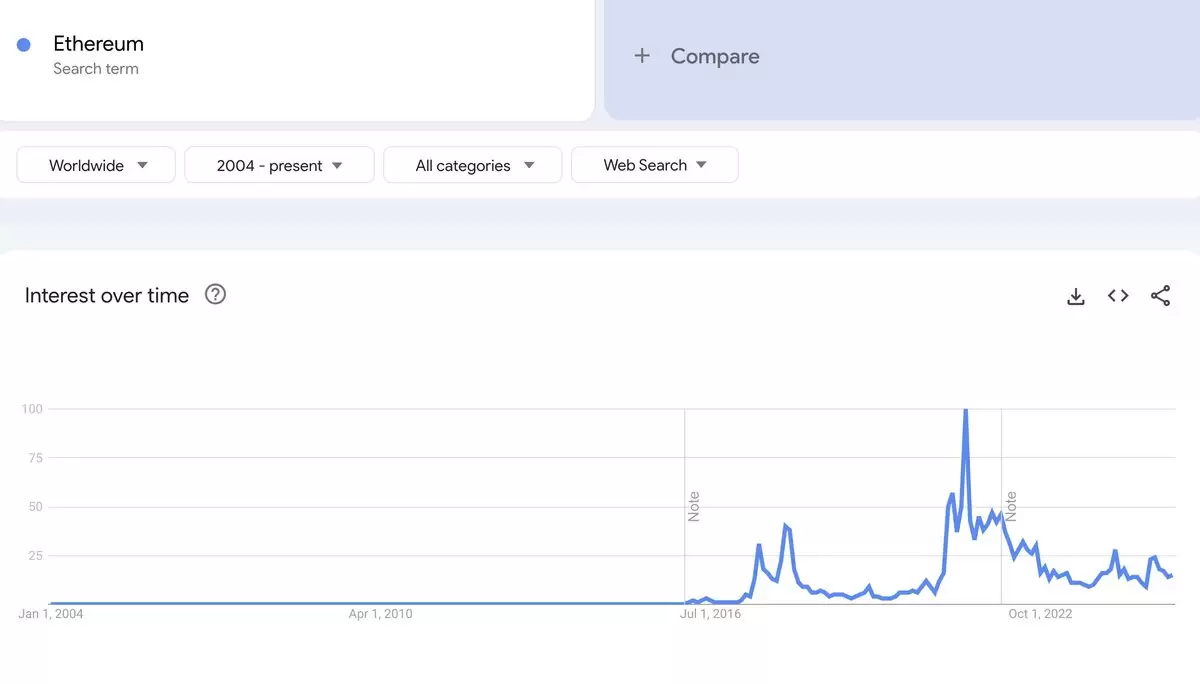Image resolution: width=1200 pixels, height=684 pixels.
Task: Open the Note marker near Oct 2022
Action: 1011,507
